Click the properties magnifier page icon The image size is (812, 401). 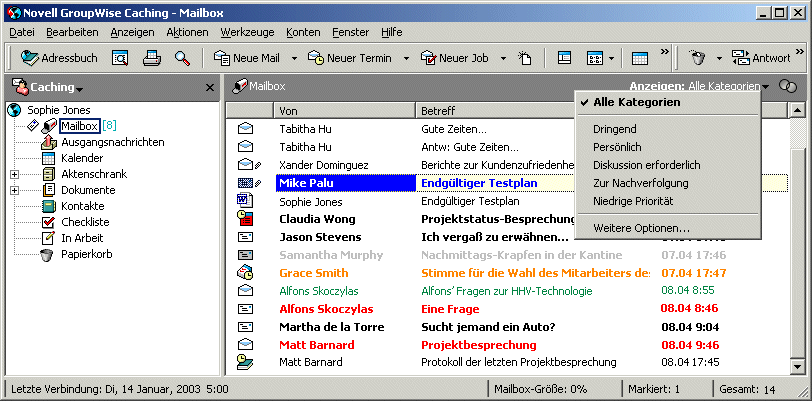(120, 58)
